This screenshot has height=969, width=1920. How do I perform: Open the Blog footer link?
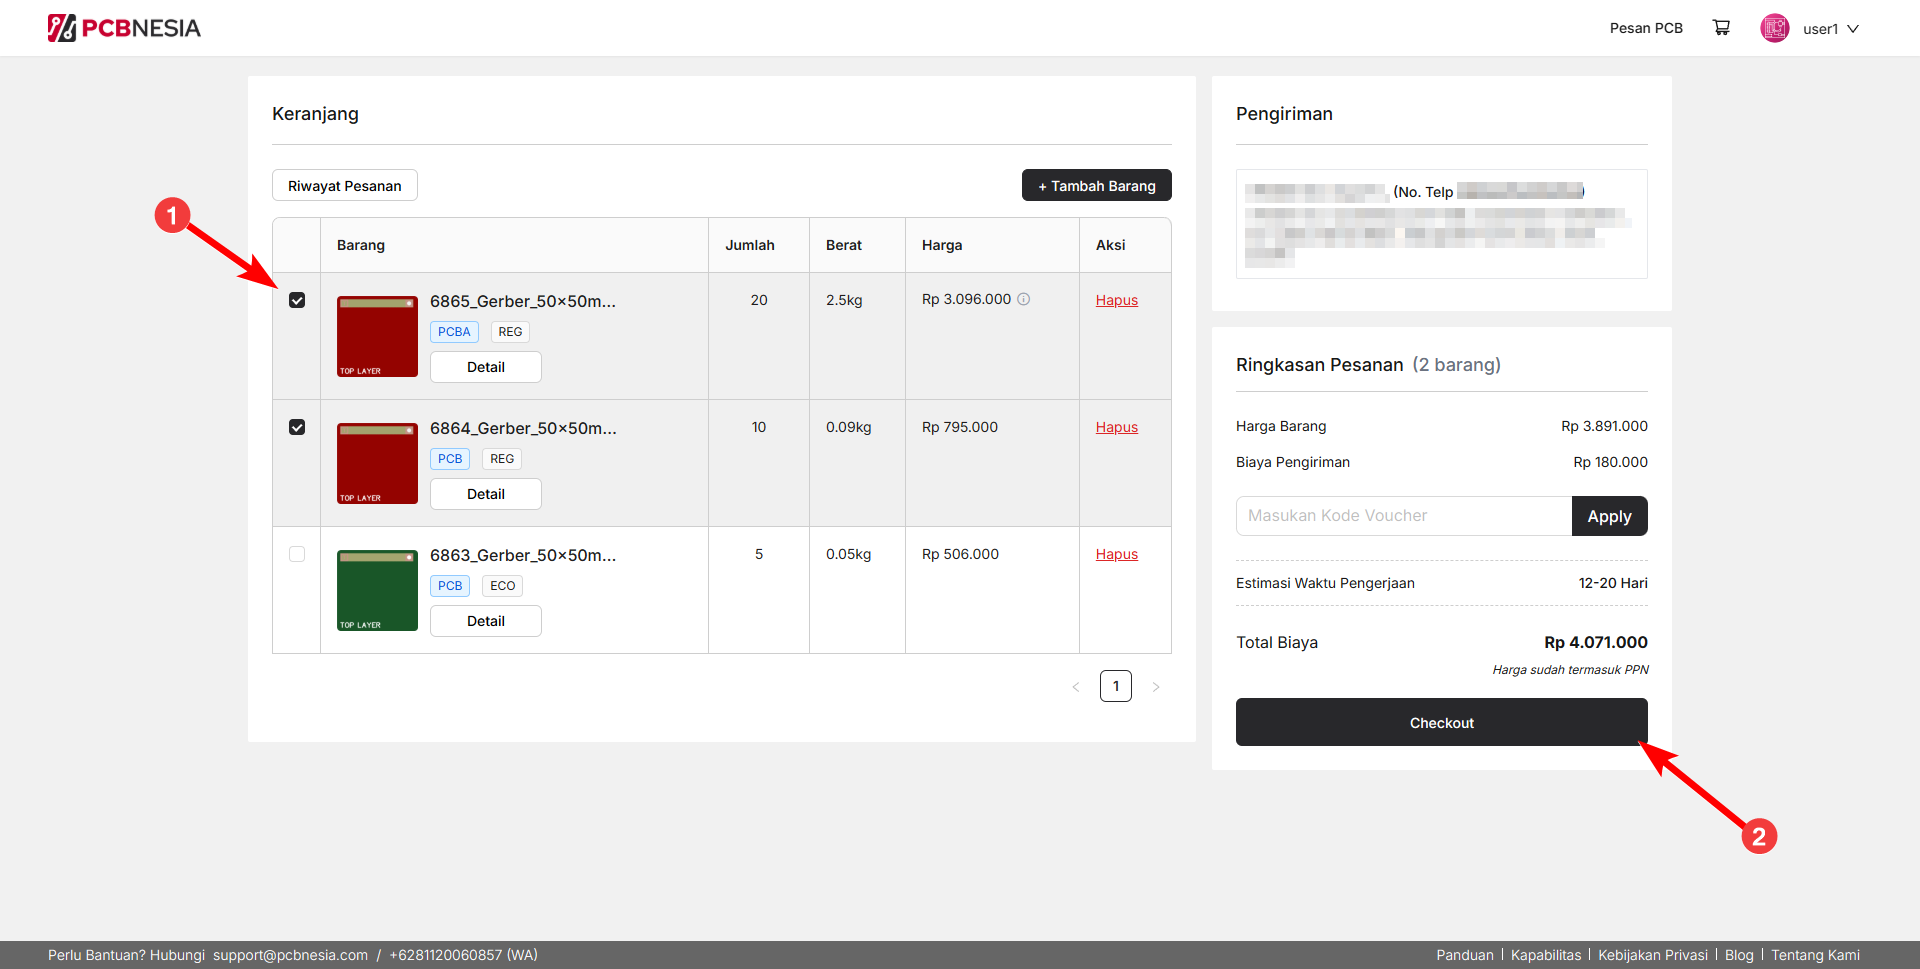1739,955
